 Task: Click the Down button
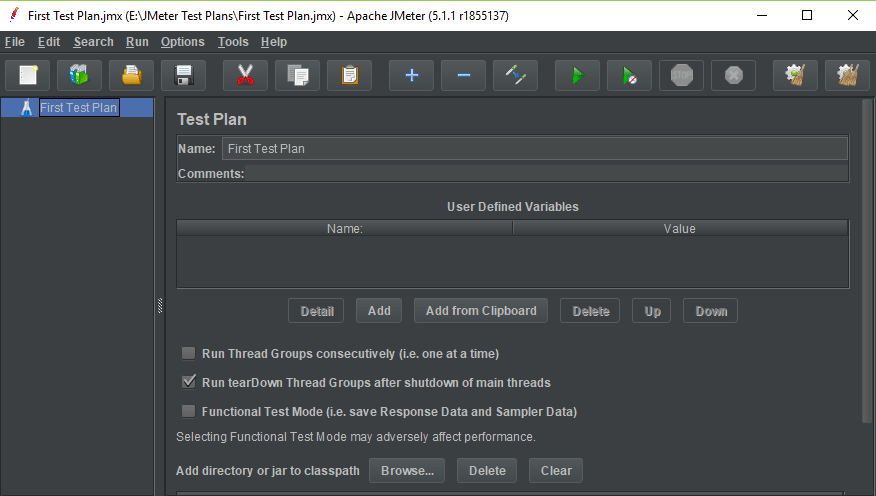pos(711,311)
